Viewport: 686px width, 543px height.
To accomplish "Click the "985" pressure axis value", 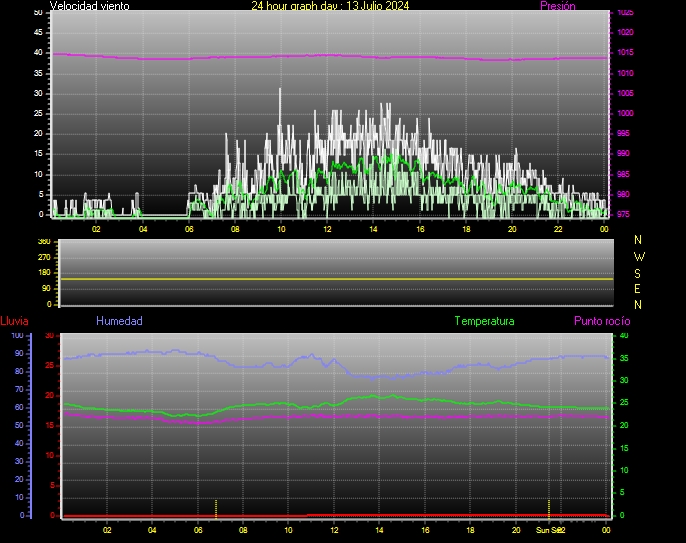I will click(623, 174).
